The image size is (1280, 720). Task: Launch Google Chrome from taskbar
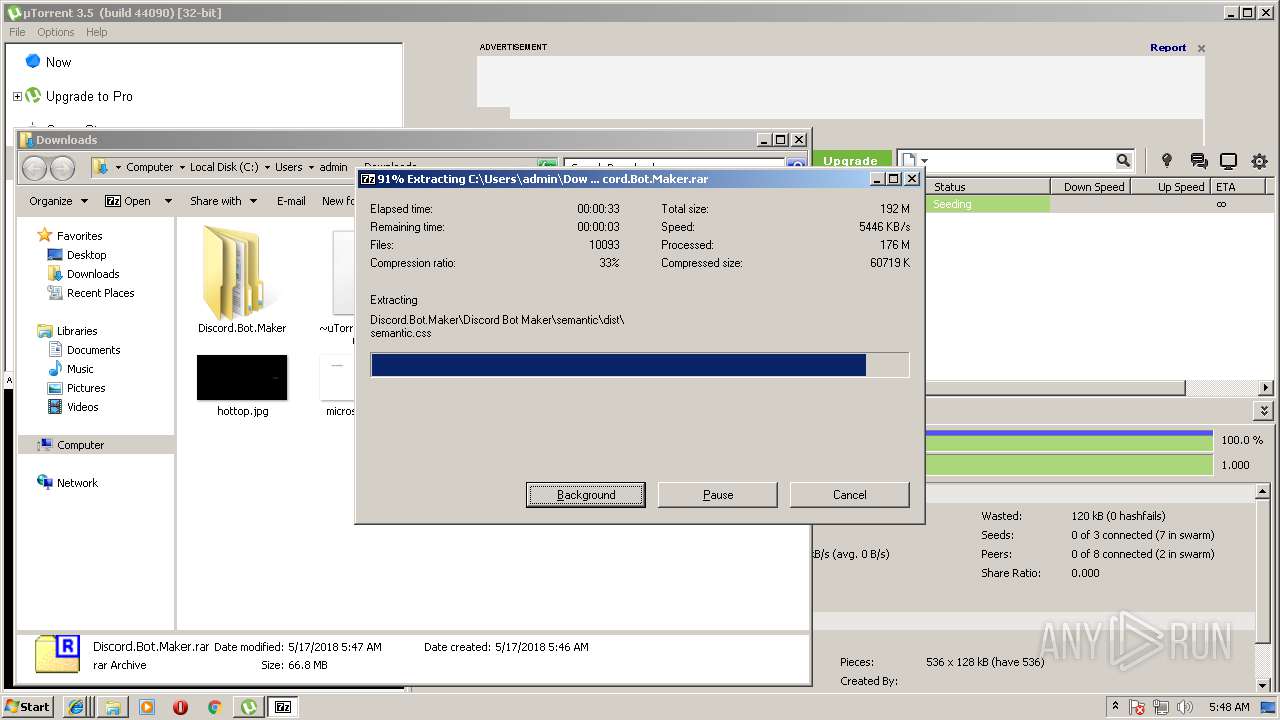(214, 707)
